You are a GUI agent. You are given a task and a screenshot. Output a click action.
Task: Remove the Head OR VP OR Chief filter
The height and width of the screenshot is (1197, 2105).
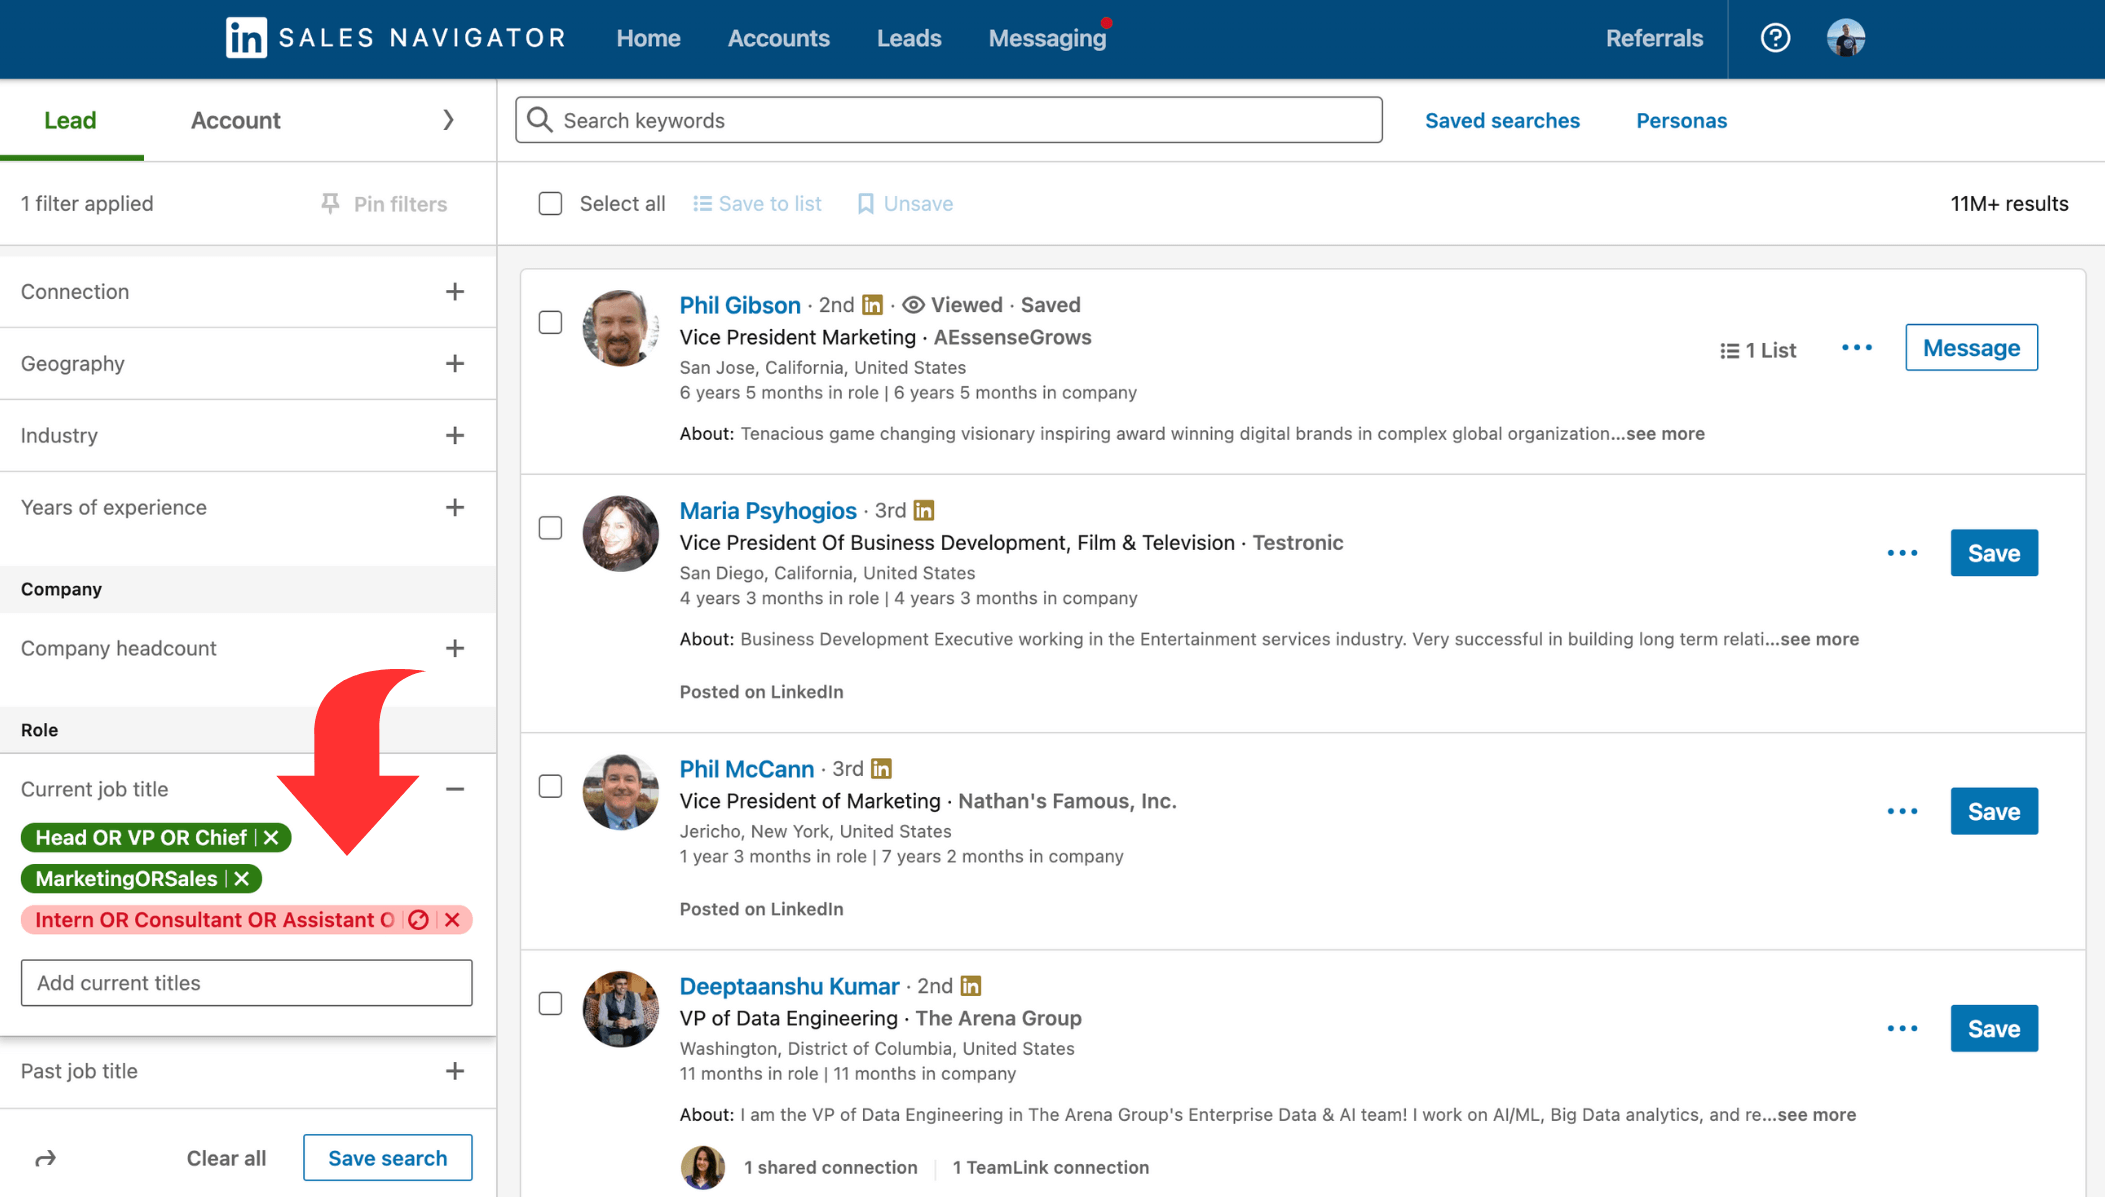click(271, 838)
